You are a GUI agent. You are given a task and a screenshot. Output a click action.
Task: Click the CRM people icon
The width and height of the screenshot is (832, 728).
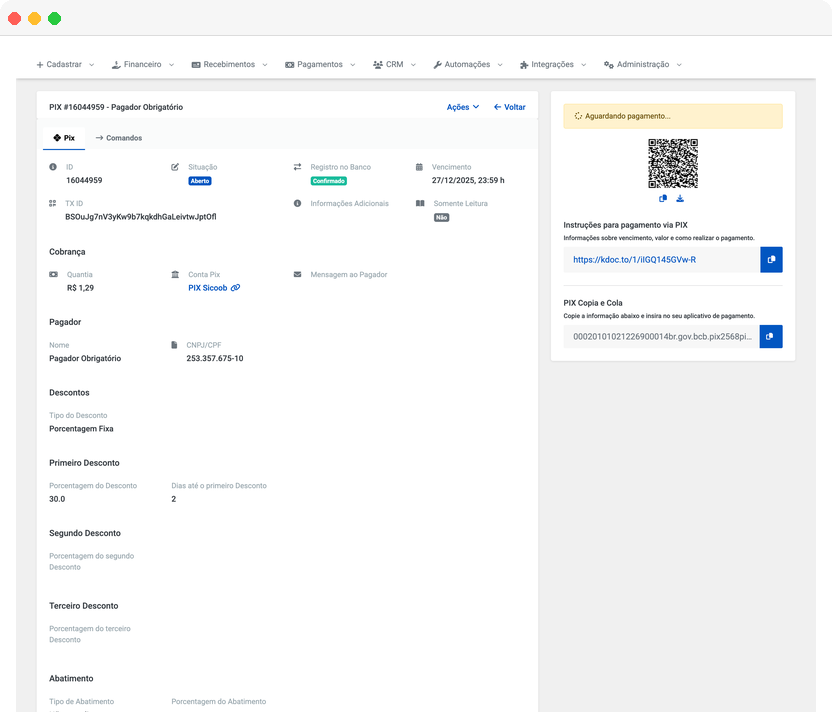coord(378,65)
